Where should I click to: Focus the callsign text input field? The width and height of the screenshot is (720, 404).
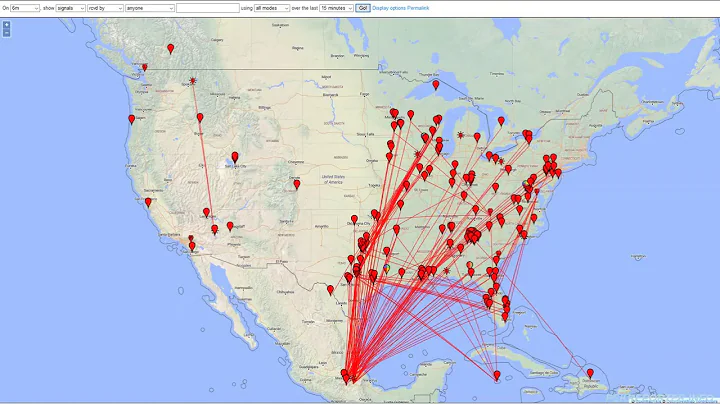pos(208,8)
